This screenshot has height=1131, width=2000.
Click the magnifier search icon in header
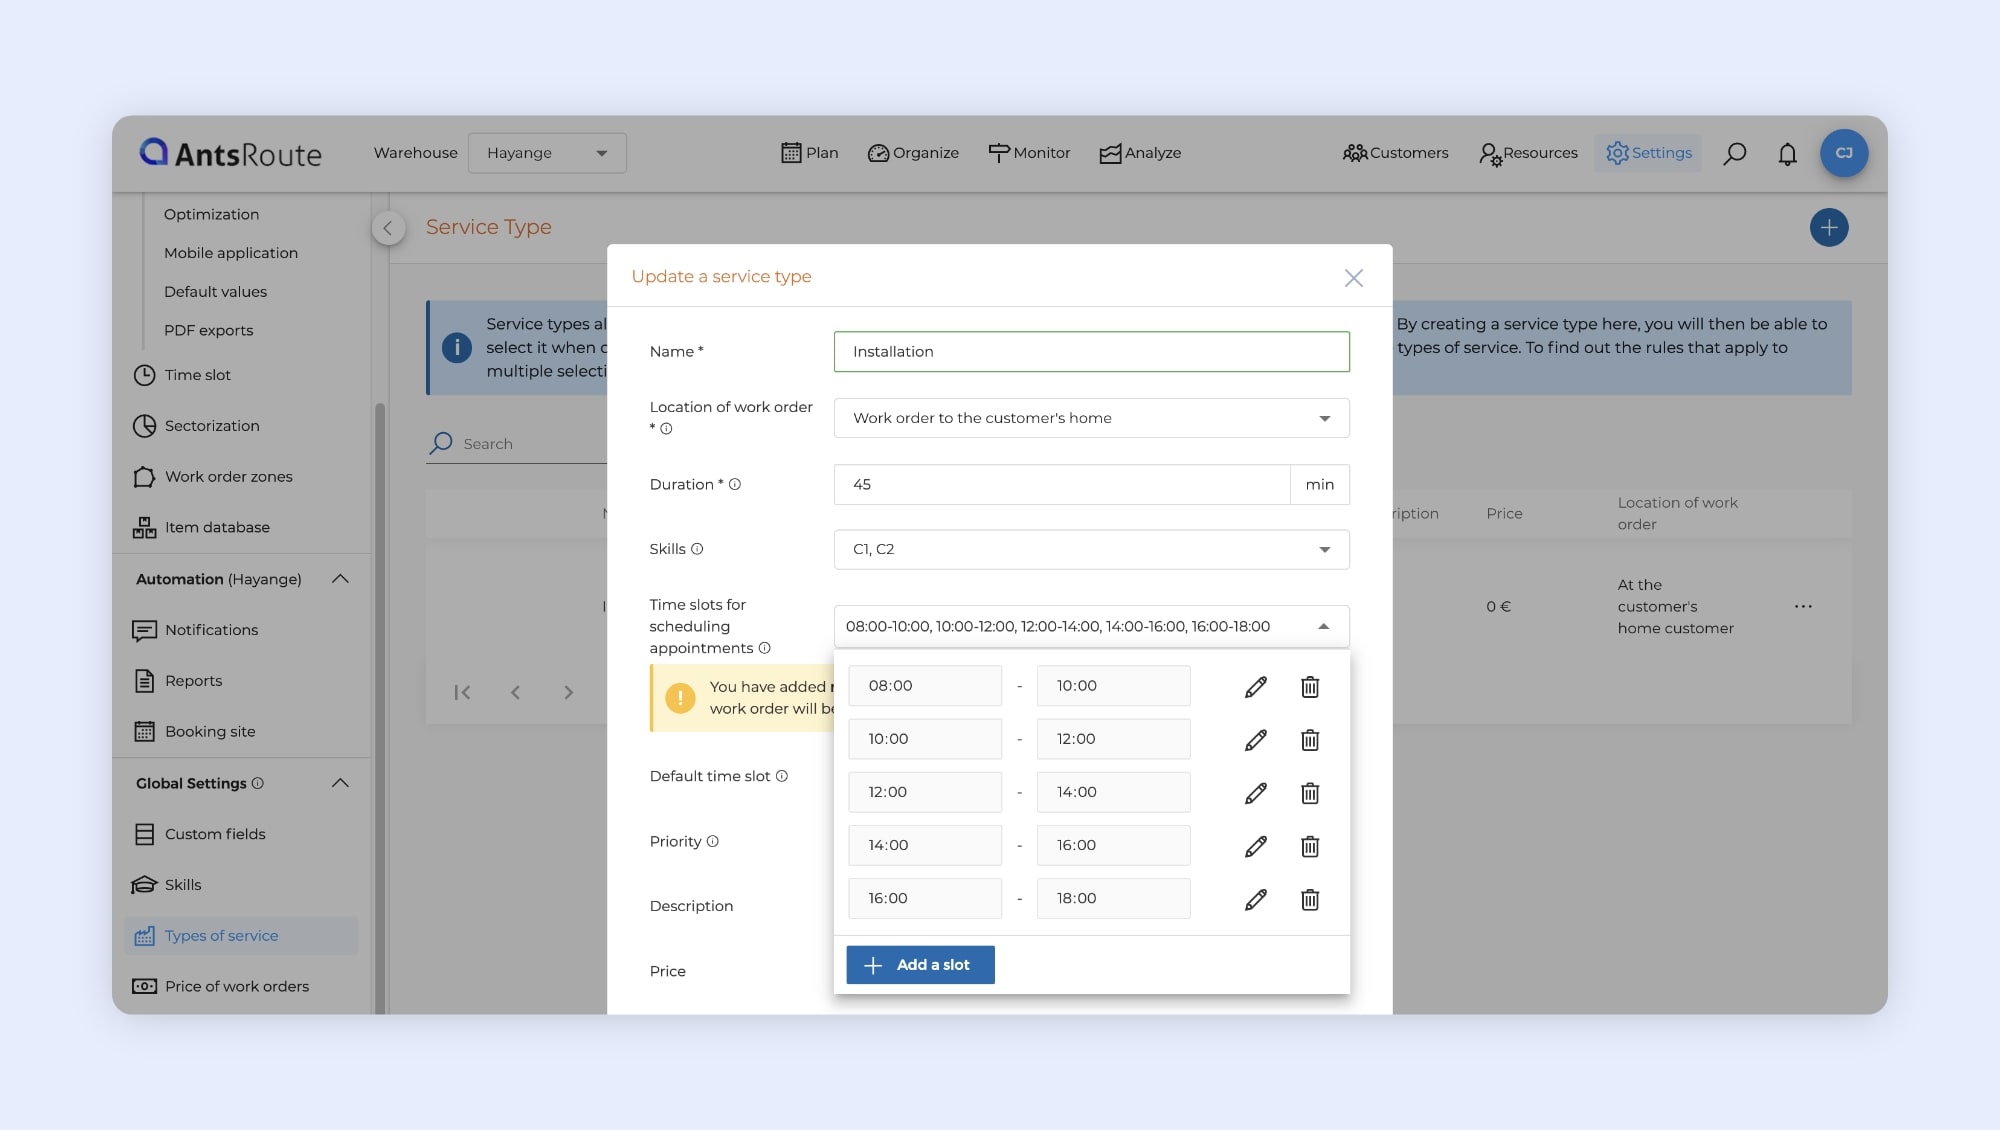[1735, 154]
